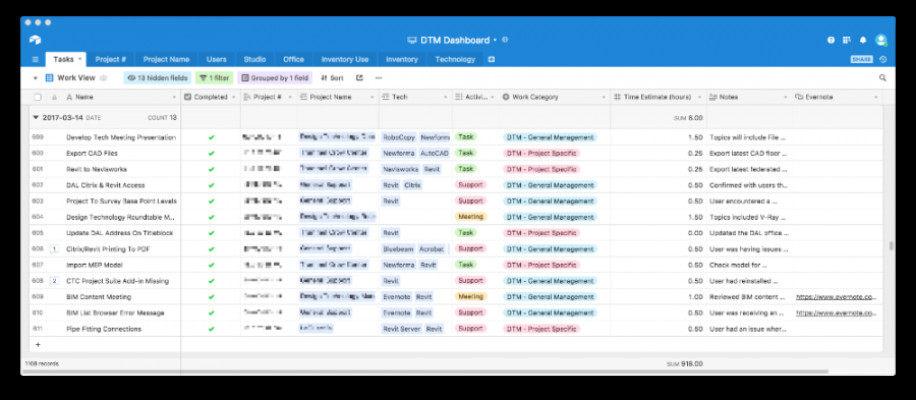Open the Work Category column dropdown arrow

point(603,98)
